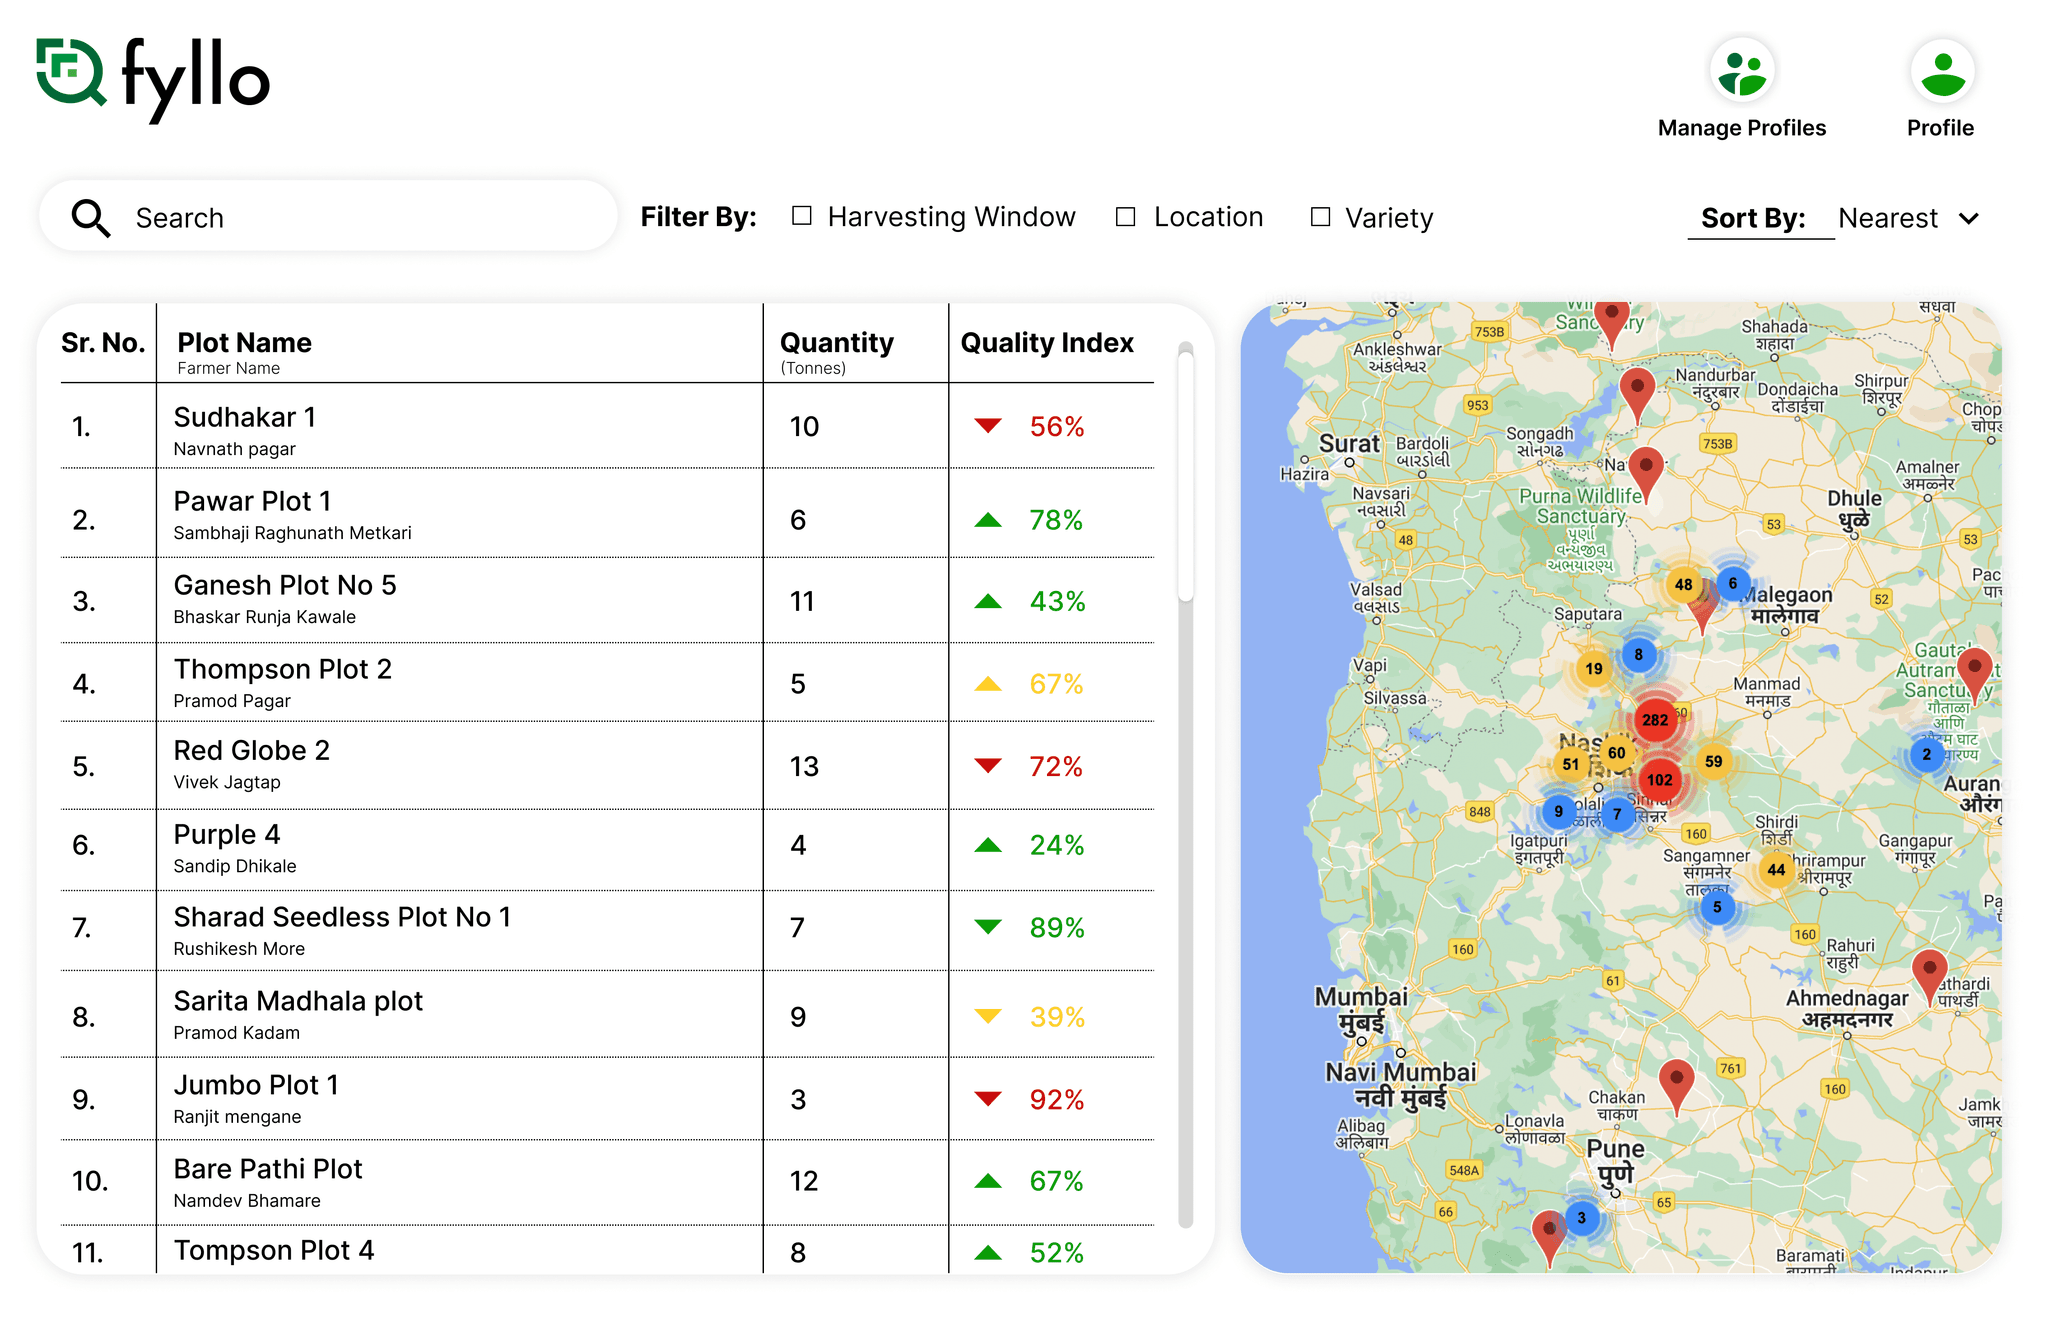Click the red pin near Ahmednagar
This screenshot has height=1330, width=2048.
(1928, 970)
